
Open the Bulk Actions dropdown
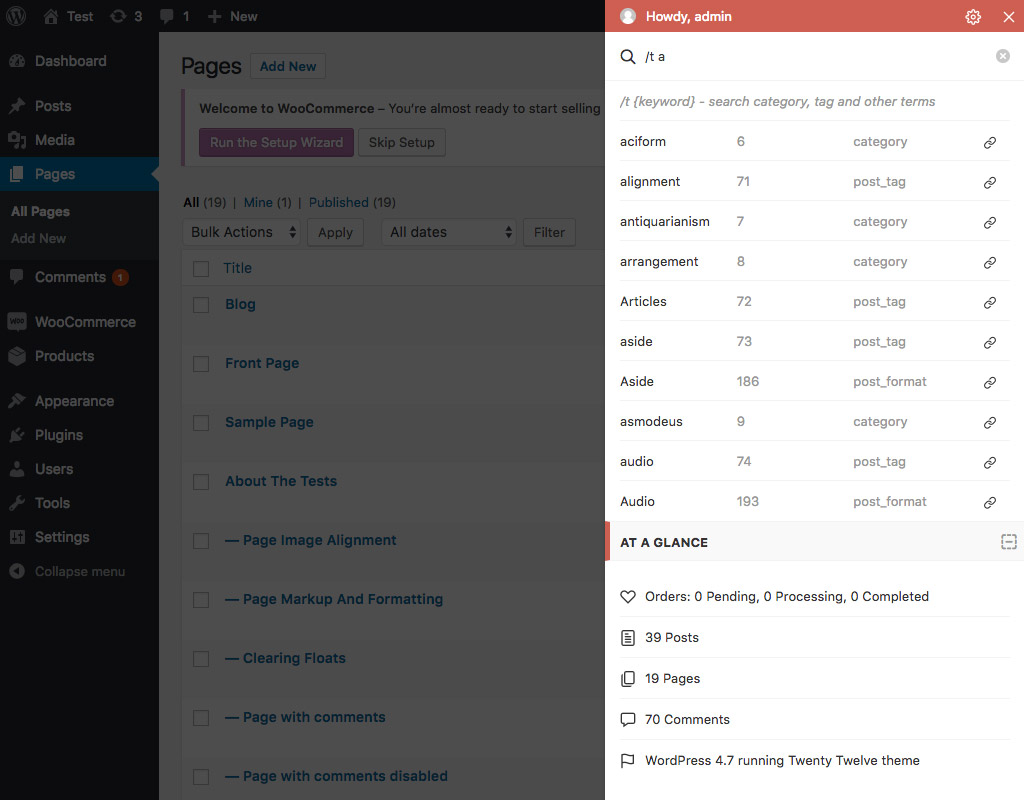(245, 232)
